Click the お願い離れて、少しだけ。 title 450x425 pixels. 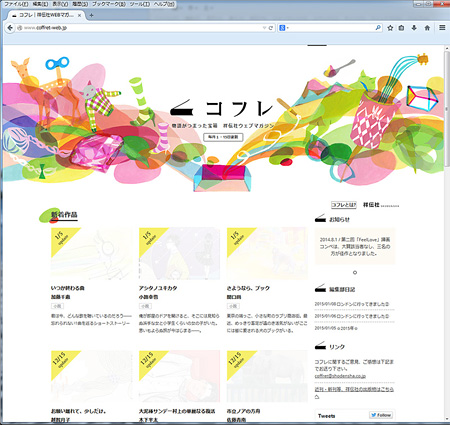(79, 411)
